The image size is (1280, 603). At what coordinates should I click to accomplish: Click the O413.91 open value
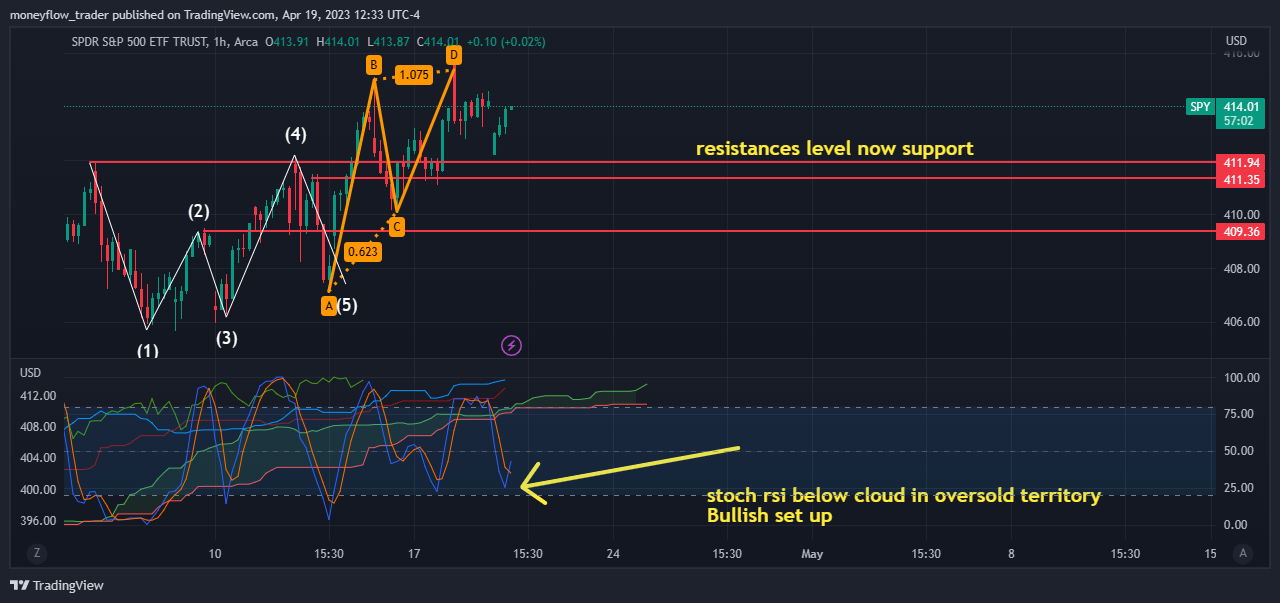pos(288,42)
